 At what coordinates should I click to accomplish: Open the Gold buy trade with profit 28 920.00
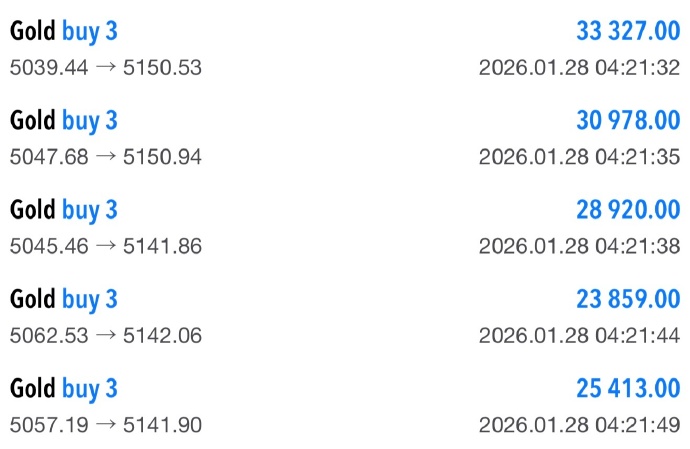(x=64, y=210)
